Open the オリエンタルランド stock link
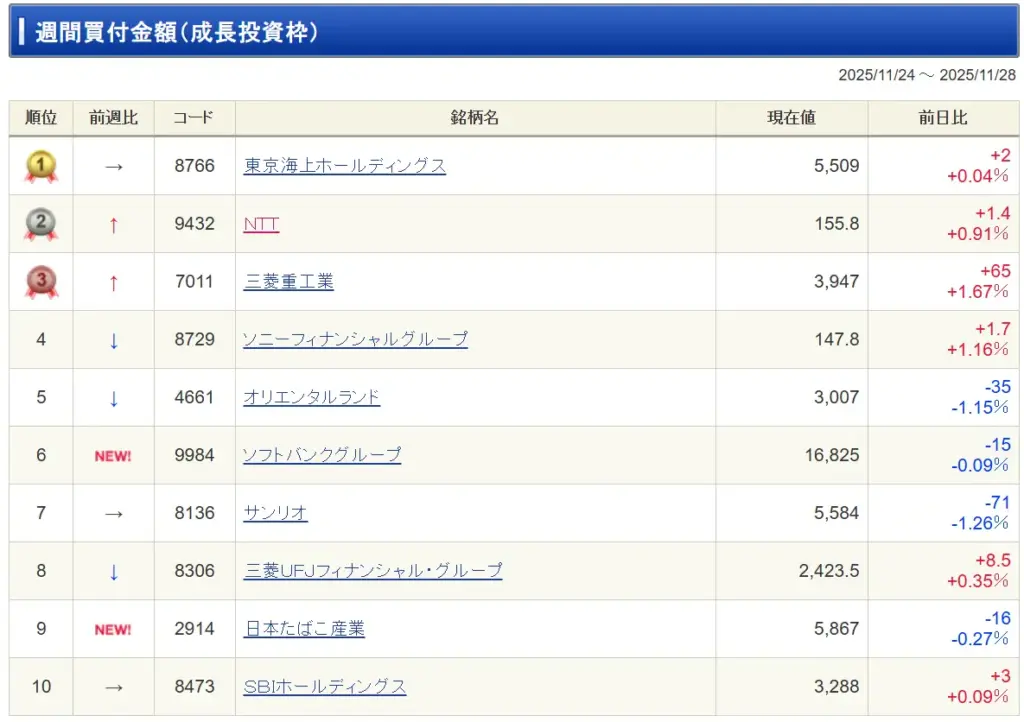The image size is (1024, 722). click(311, 398)
